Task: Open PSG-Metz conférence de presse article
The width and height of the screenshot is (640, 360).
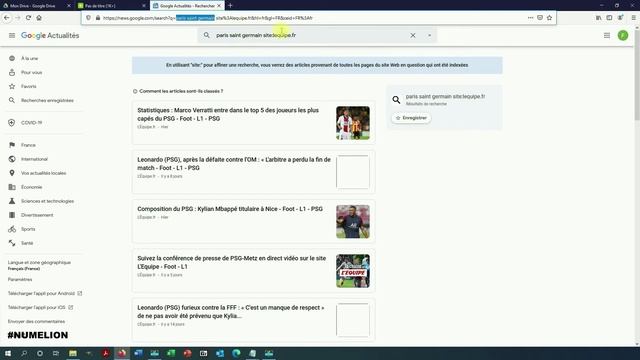Action: click(x=231, y=262)
